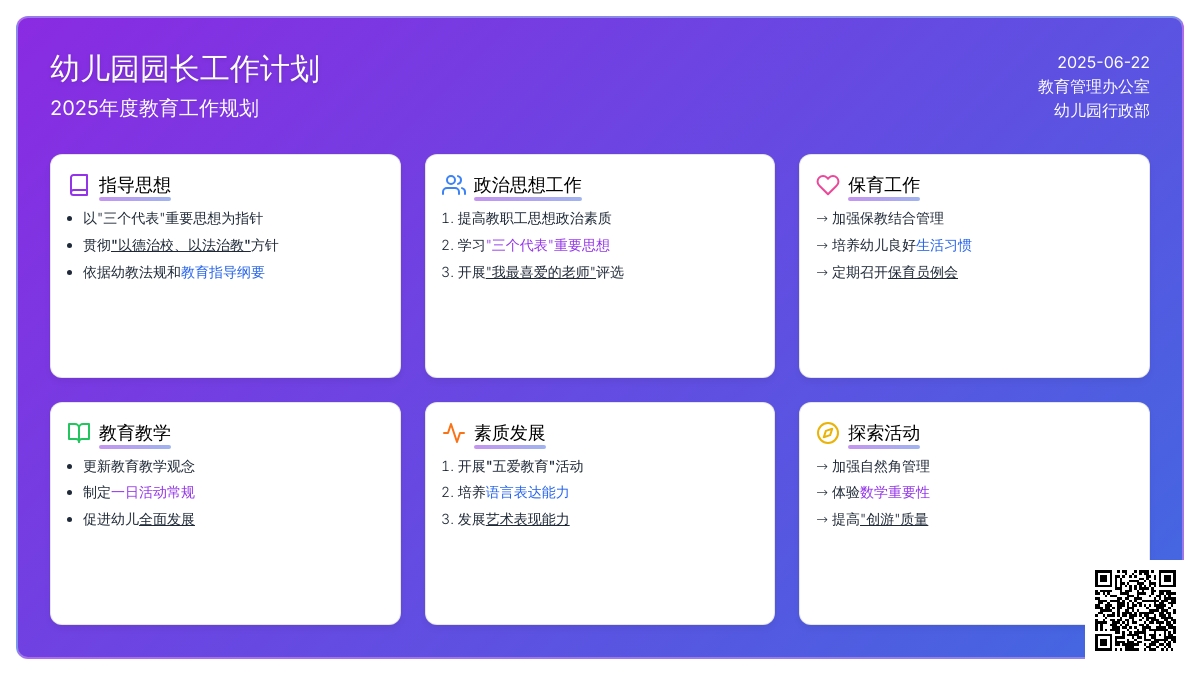
Task: Open the "创游"质量 underlined link
Action: click(x=894, y=519)
